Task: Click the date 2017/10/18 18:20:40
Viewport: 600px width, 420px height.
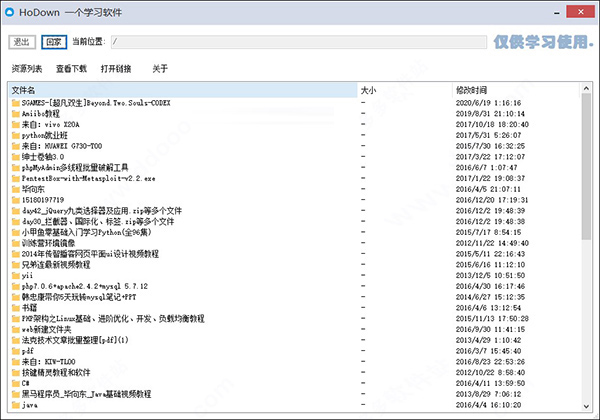Action: click(x=492, y=124)
